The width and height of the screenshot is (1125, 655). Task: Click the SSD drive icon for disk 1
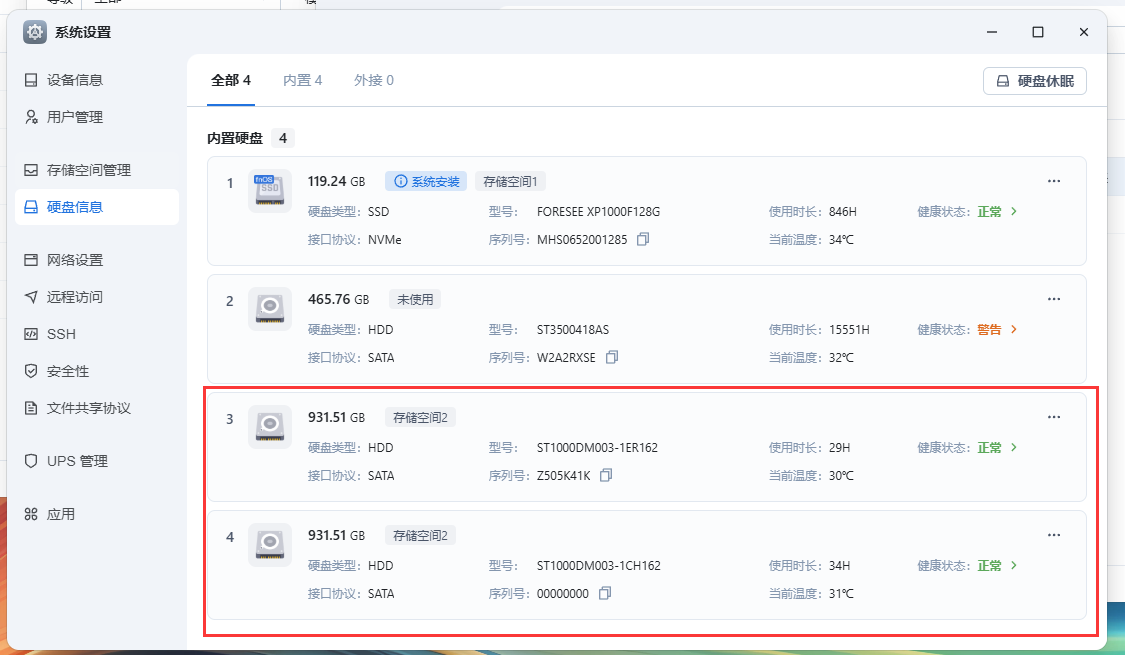pyautogui.click(x=270, y=191)
